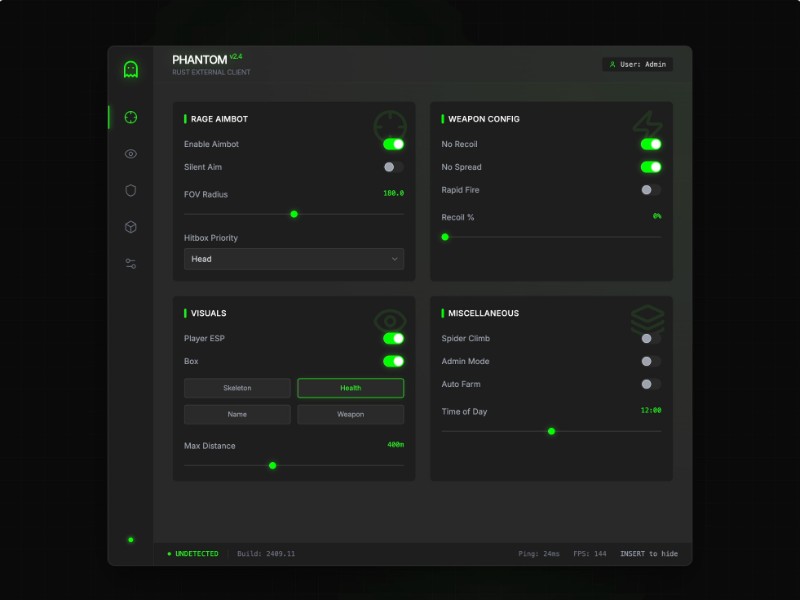Click the User: Admin button
800x600 pixels.
click(x=637, y=63)
